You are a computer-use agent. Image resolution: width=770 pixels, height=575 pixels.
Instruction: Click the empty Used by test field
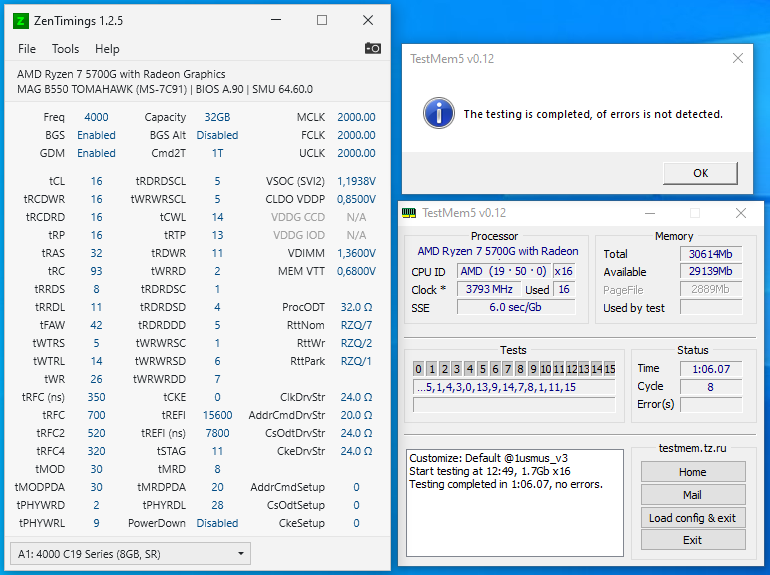(x=711, y=307)
